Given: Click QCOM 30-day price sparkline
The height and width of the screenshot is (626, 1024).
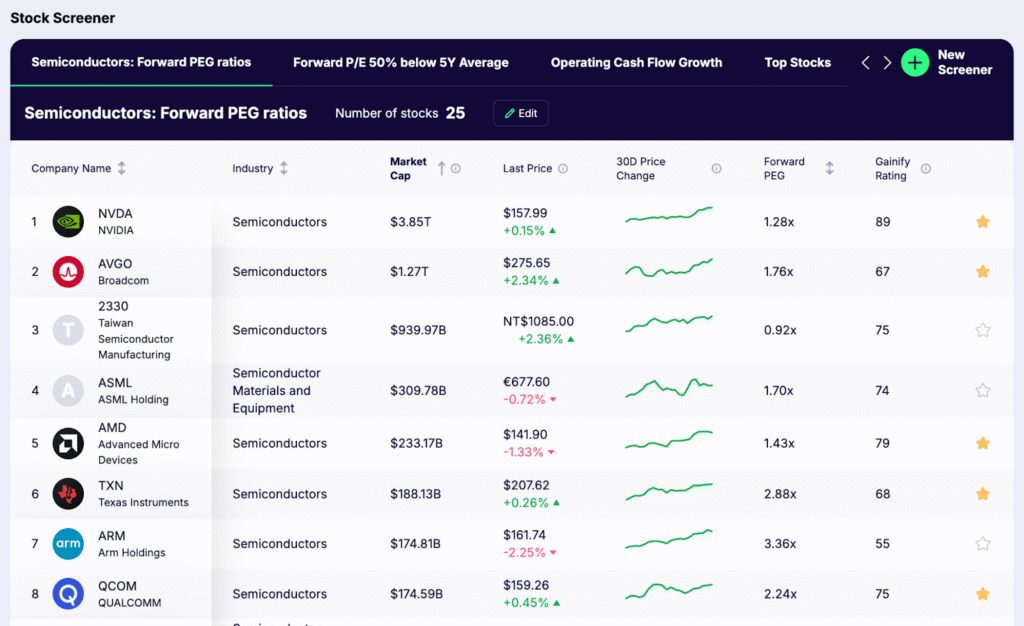Looking at the screenshot, I should (669, 591).
